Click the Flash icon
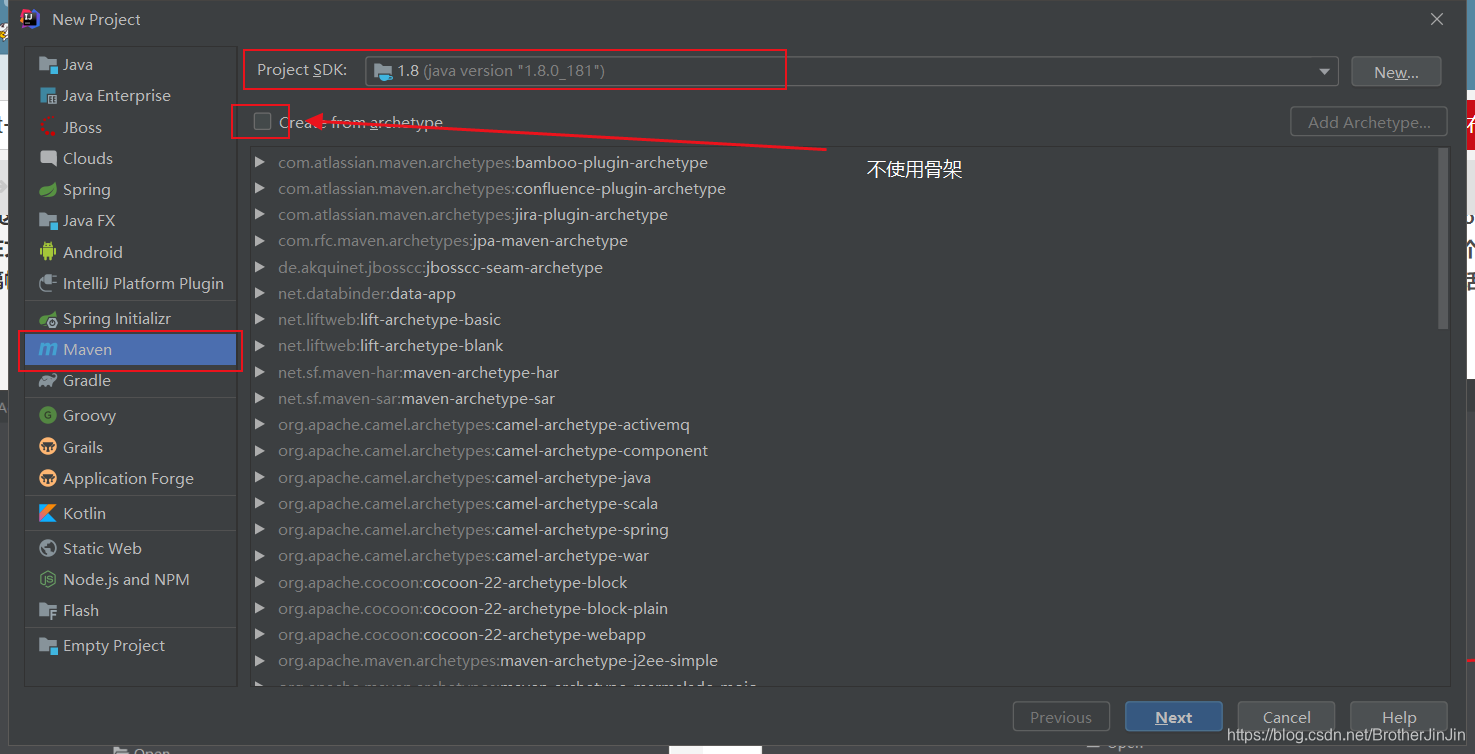This screenshot has width=1475, height=754. coord(48,610)
